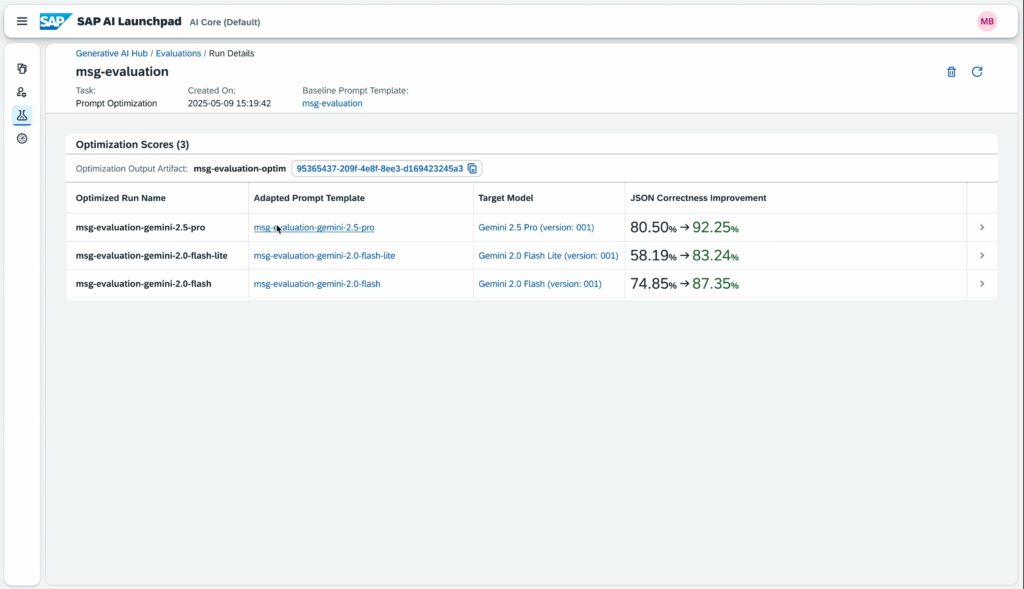This screenshot has width=1024, height=589.
Task: Open baseline prompt template msg-evaluation link
Action: tap(332, 103)
